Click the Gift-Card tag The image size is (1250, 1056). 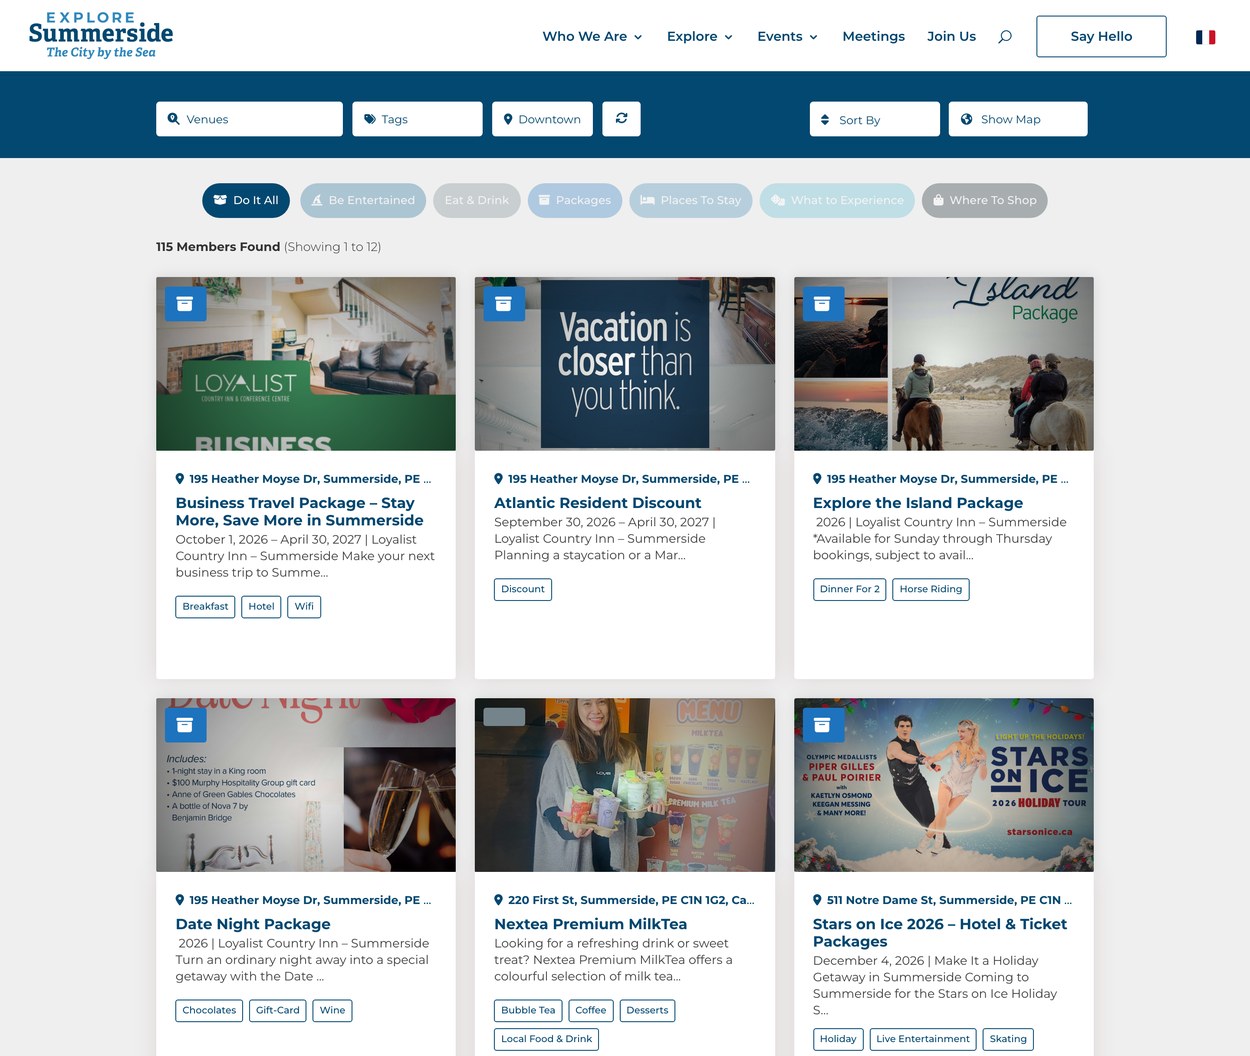tap(277, 1010)
